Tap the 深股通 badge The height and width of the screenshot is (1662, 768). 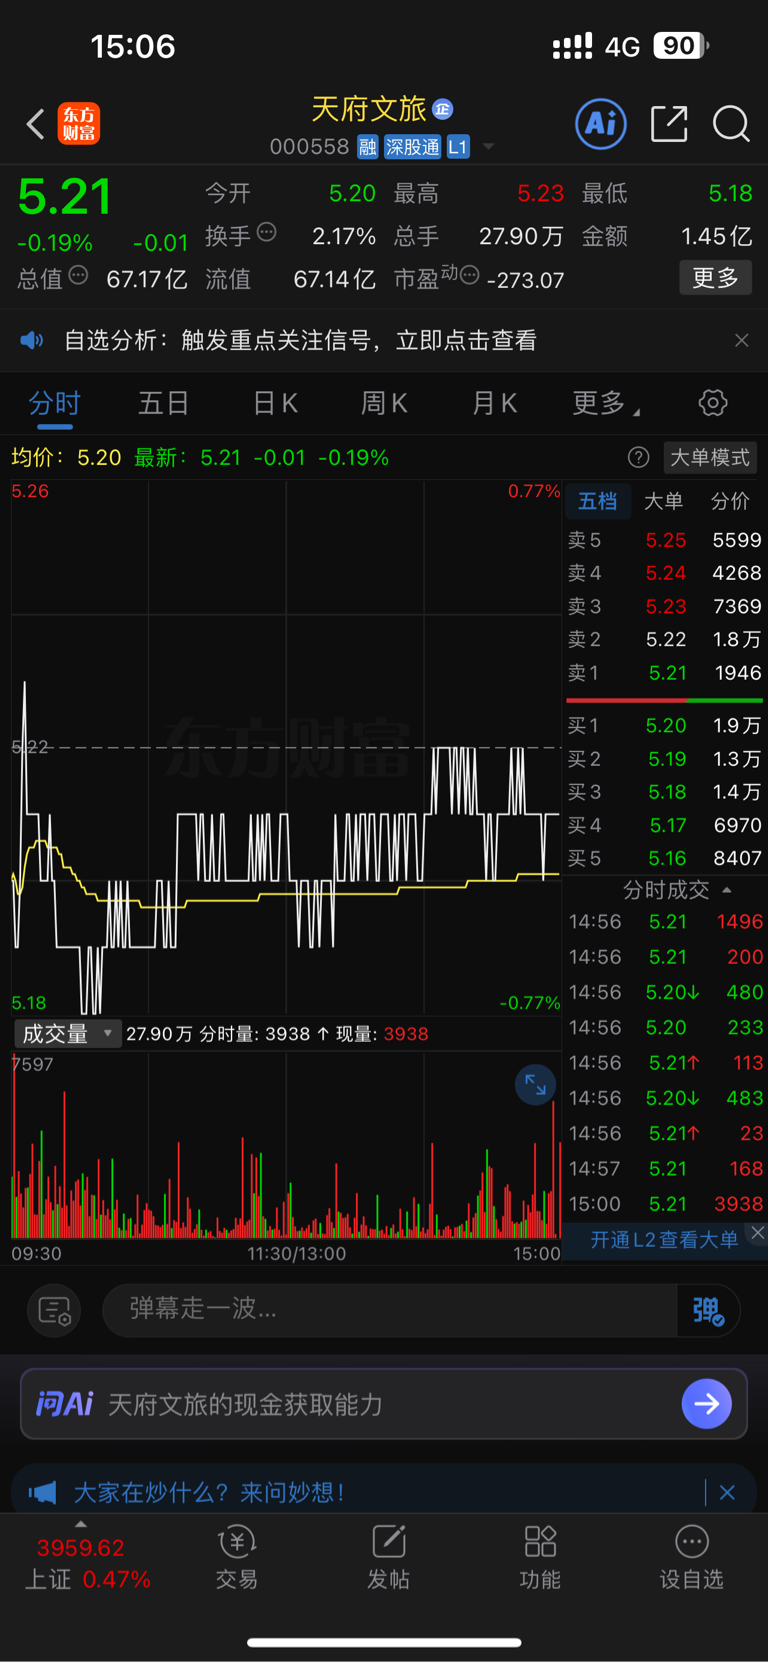[413, 147]
